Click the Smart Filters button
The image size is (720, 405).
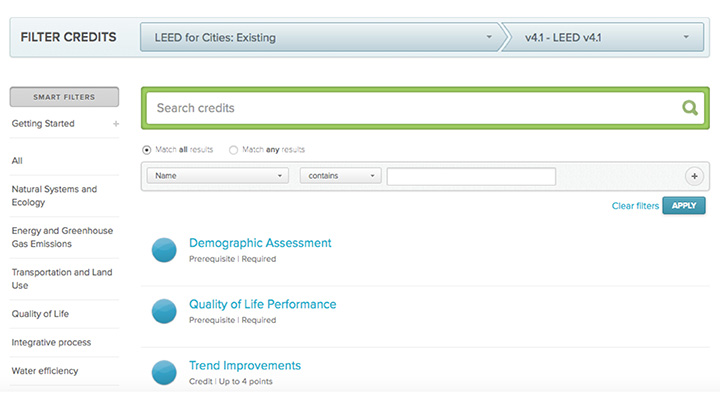pyautogui.click(x=64, y=97)
